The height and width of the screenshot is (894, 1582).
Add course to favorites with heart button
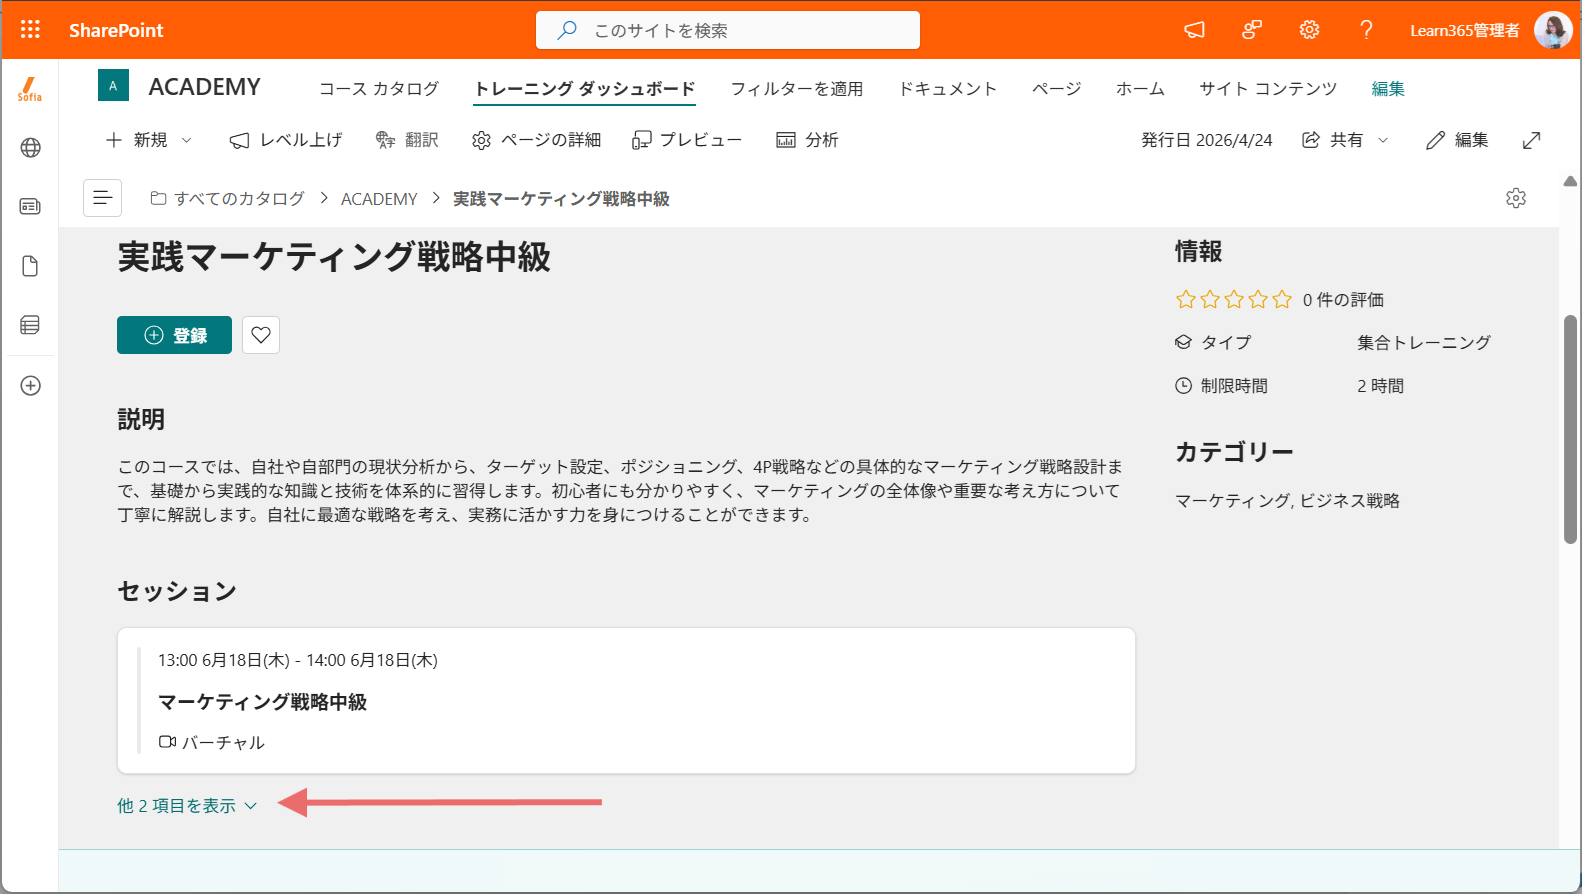tap(261, 335)
